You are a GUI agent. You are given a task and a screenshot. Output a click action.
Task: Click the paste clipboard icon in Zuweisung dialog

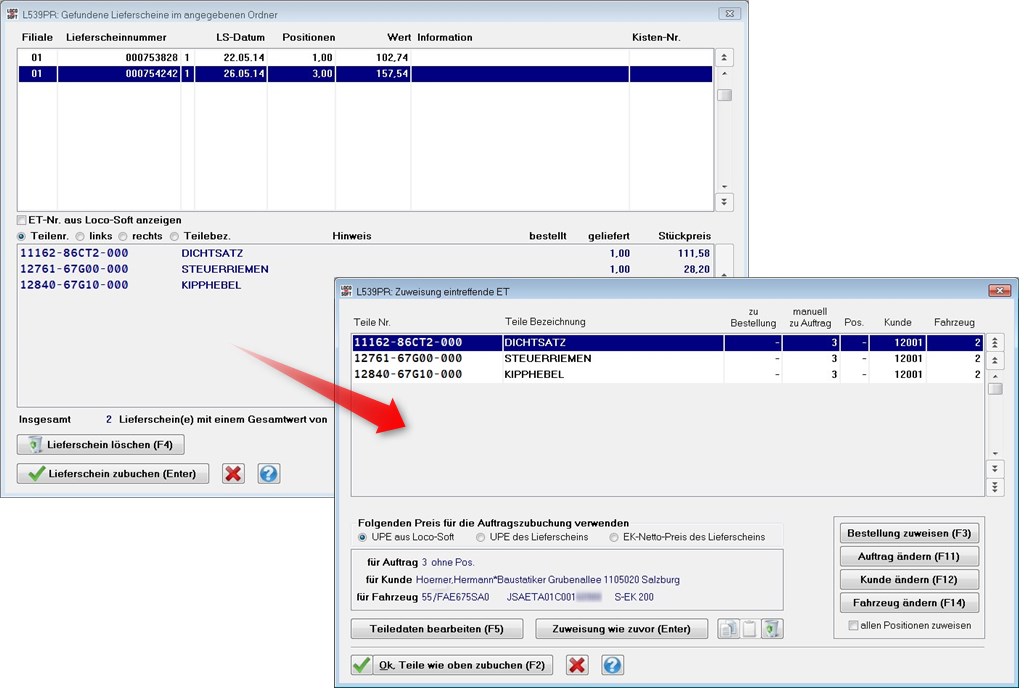pos(750,629)
